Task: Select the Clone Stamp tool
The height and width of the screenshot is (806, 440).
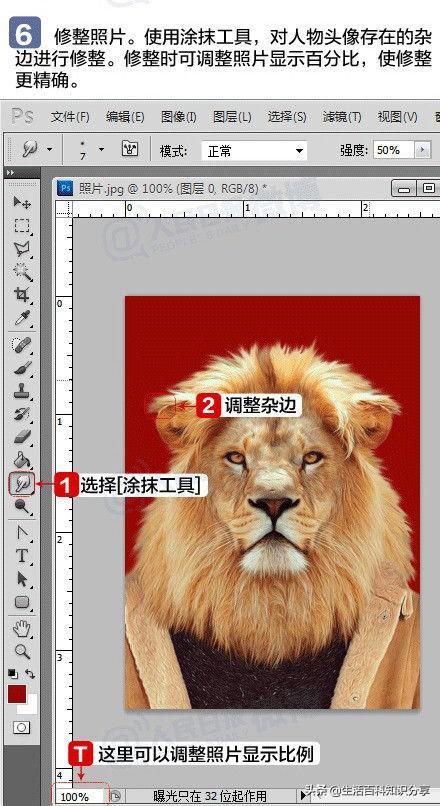Action: [x=22, y=391]
